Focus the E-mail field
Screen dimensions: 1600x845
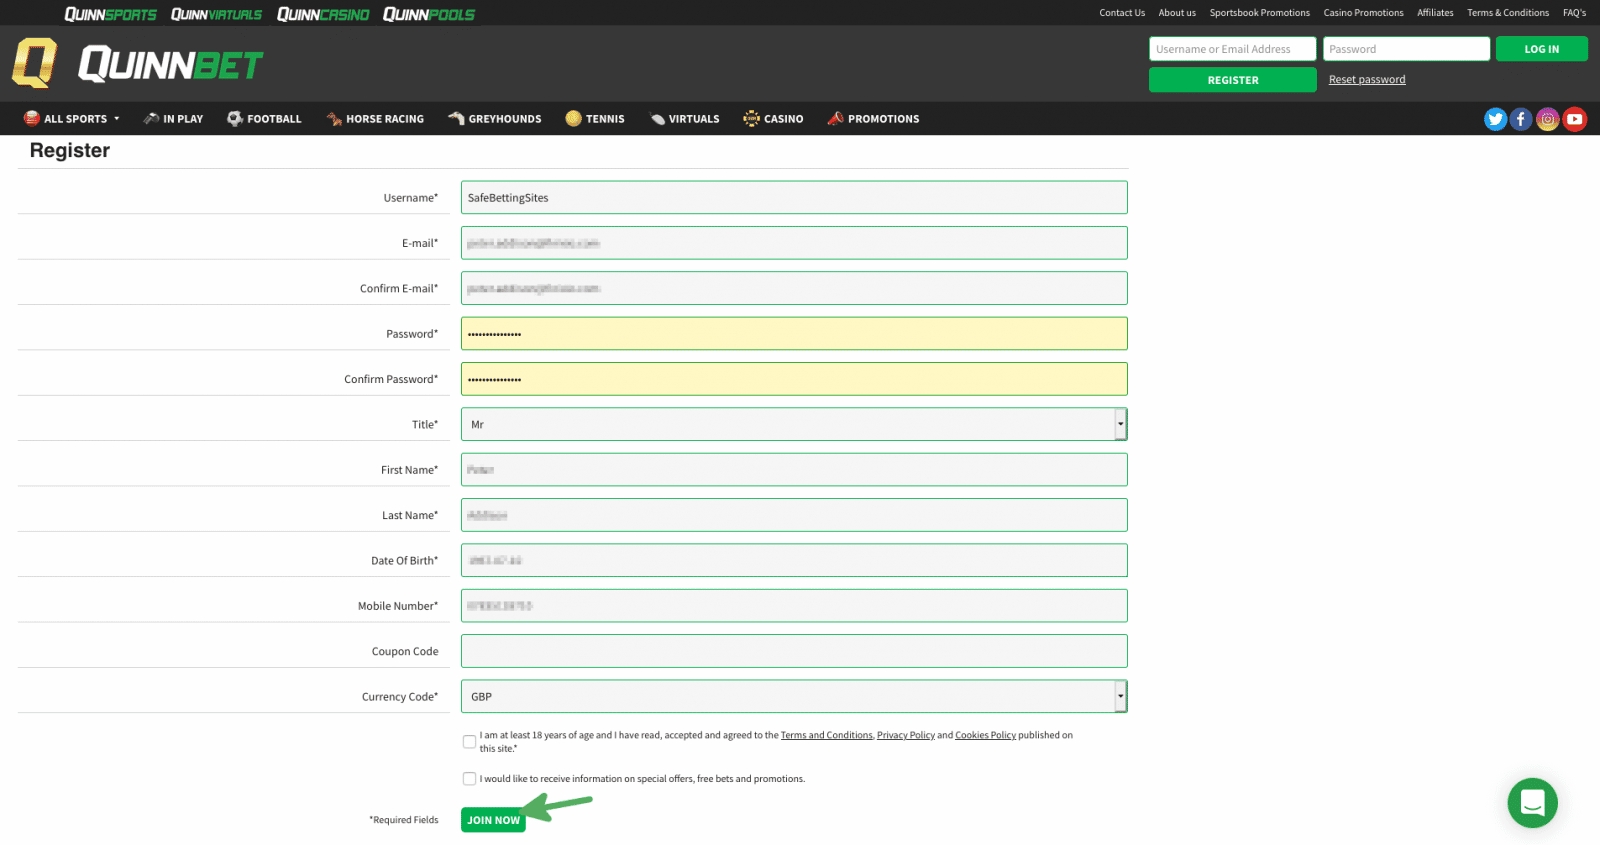794,243
